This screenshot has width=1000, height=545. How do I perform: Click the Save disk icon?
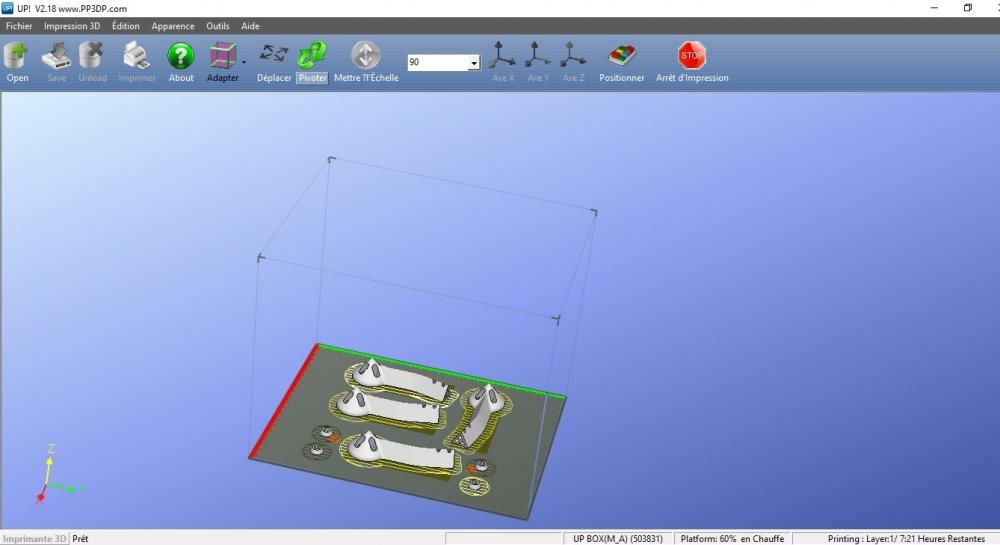(57, 62)
